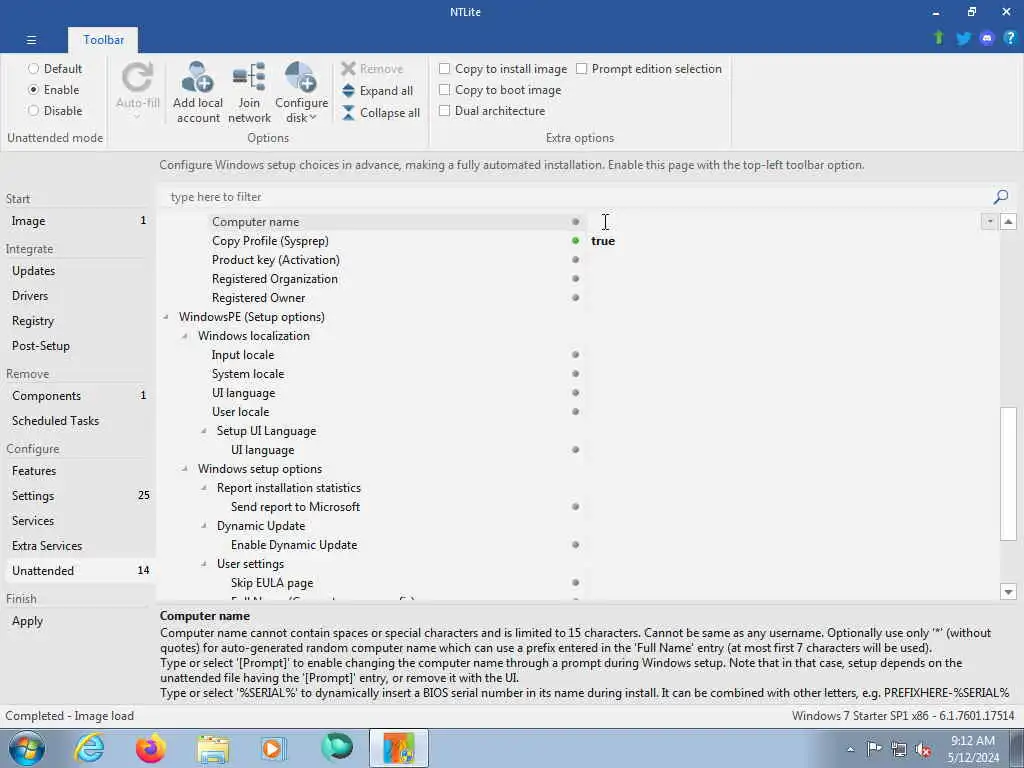
Task: Open Computer name value dropdown arrow
Action: (989, 221)
